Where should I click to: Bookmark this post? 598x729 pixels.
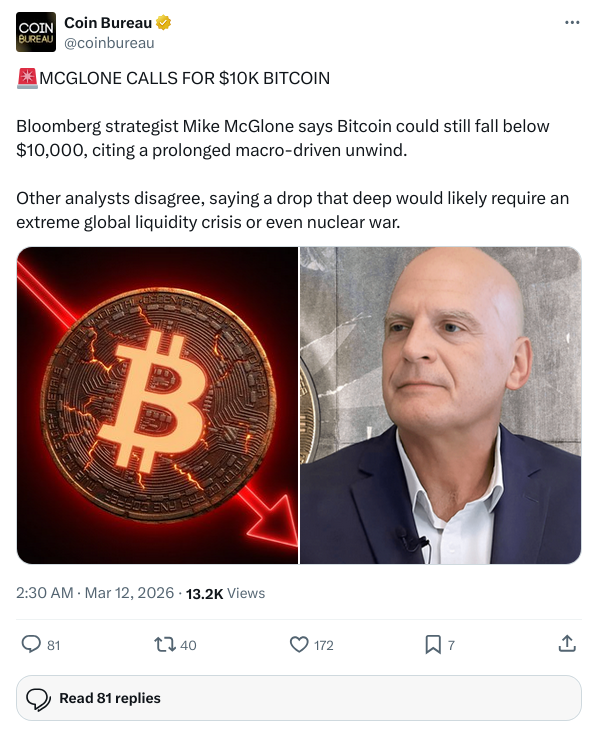pos(433,644)
